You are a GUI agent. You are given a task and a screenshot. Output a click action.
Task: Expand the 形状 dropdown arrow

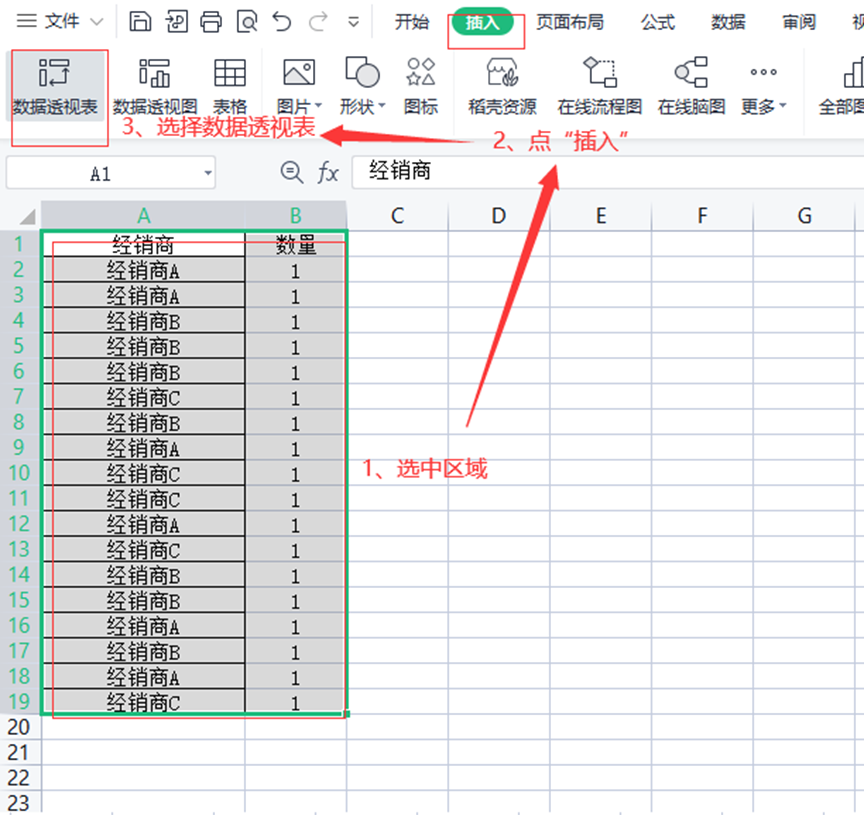(382, 105)
